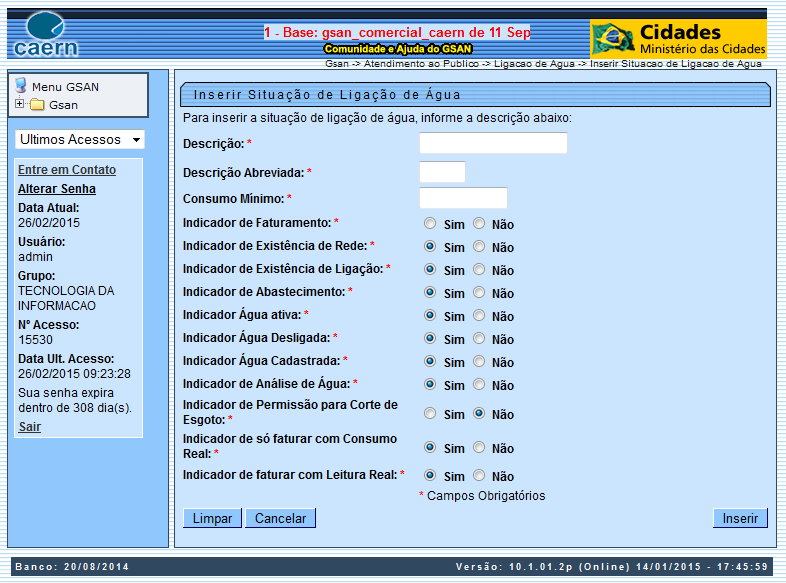This screenshot has height=583, width=786.
Task: Focus the Descrição text field
Action: coord(493,143)
